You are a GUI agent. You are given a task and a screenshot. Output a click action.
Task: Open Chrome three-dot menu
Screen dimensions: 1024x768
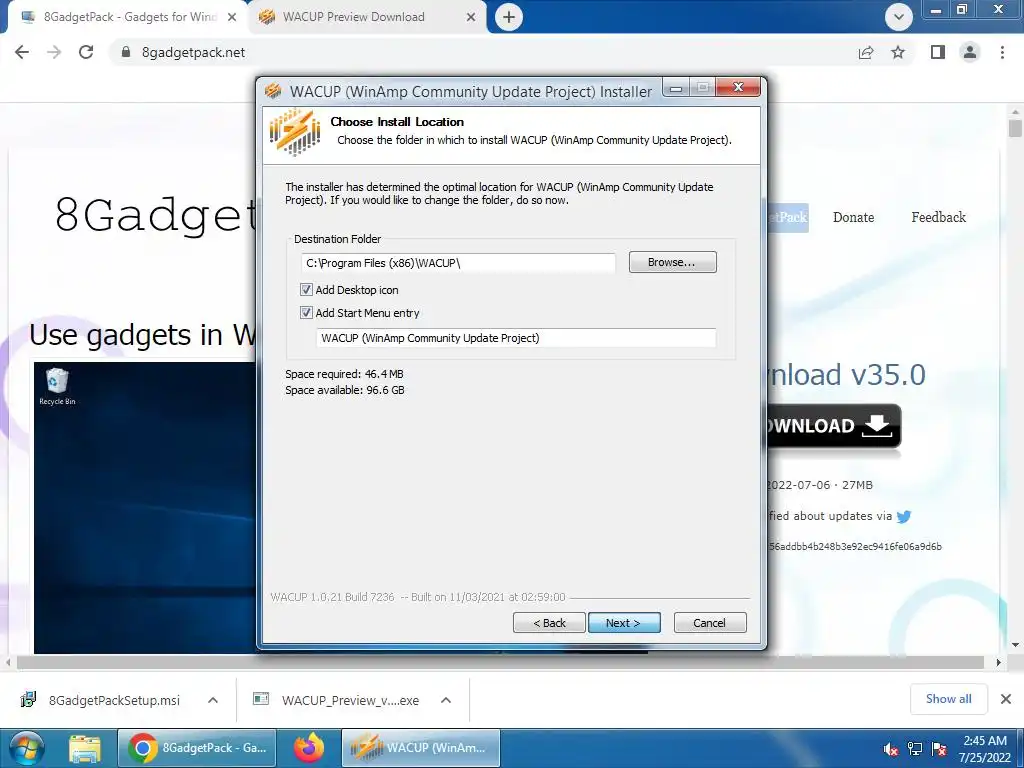tap(1002, 52)
